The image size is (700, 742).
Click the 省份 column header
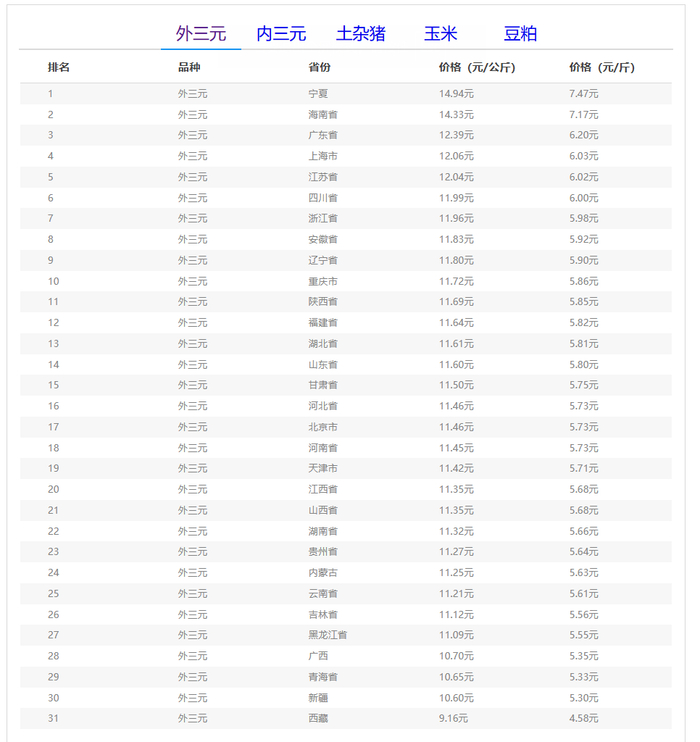[x=319, y=67]
